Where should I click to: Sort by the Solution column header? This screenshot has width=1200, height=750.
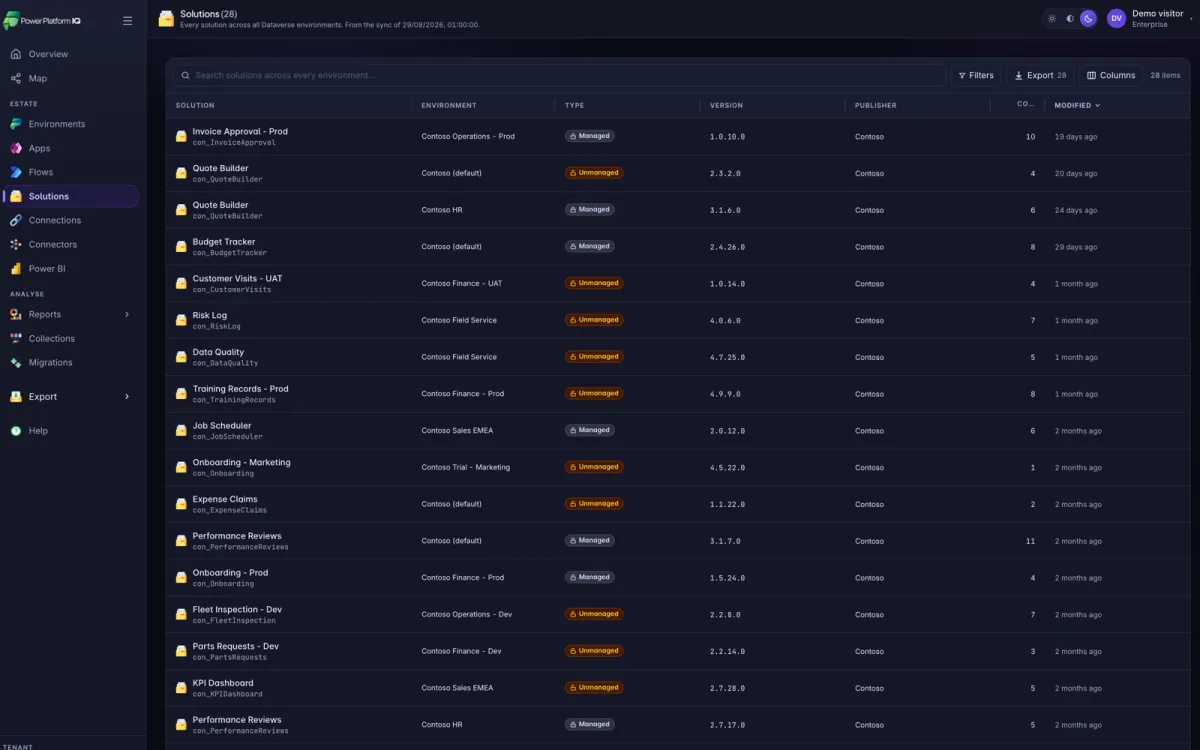pyautogui.click(x=195, y=105)
